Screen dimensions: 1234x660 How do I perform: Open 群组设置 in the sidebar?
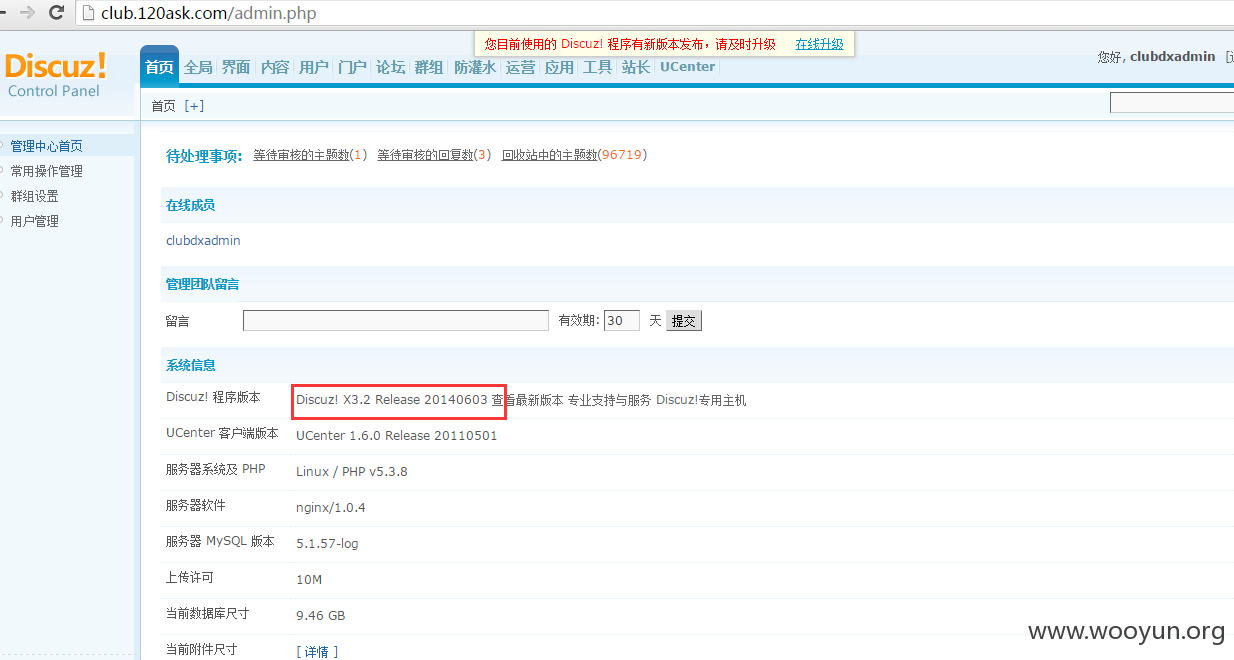(x=34, y=196)
